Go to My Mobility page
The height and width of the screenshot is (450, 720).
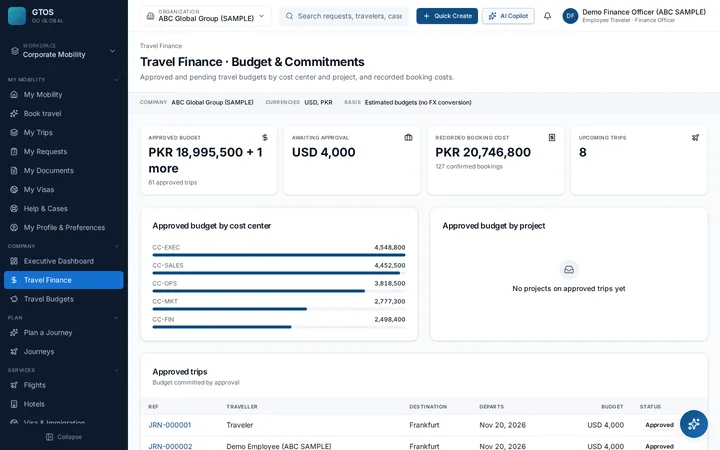coord(64,95)
